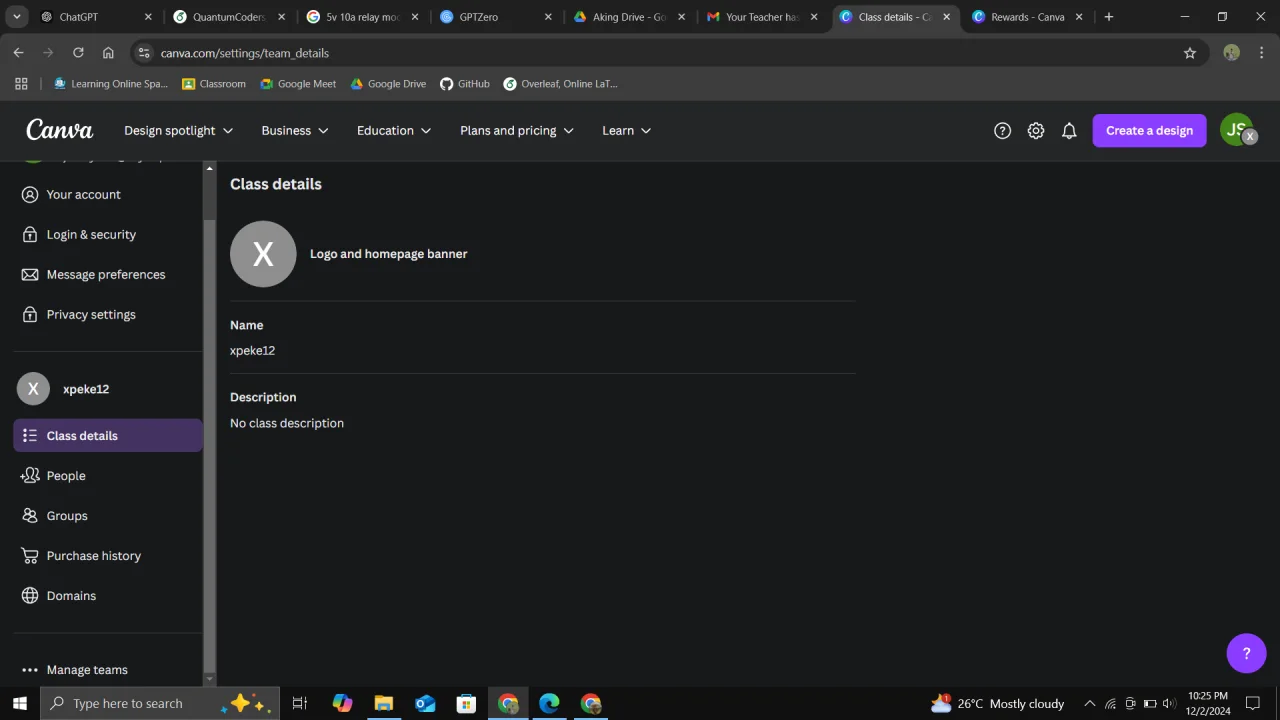Click the address bar URL field
The image size is (1280, 720).
[660, 53]
